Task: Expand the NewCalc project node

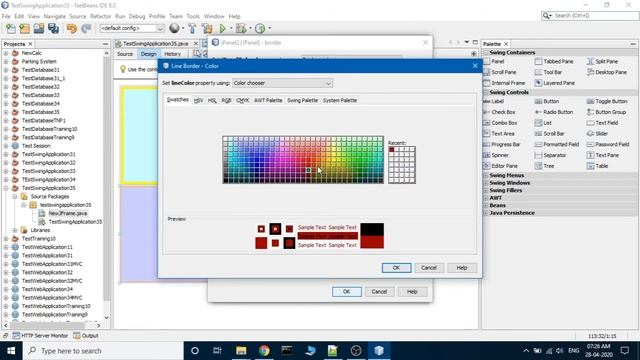Action: coord(6,53)
